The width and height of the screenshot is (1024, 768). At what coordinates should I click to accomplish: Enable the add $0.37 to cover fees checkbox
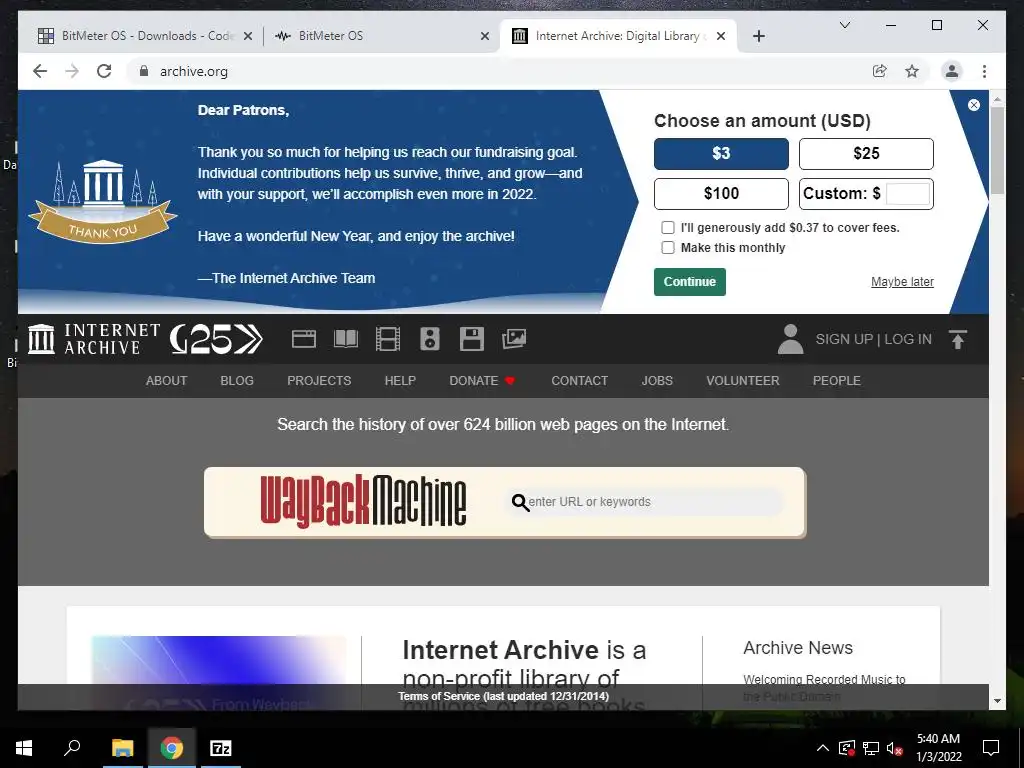[667, 227]
